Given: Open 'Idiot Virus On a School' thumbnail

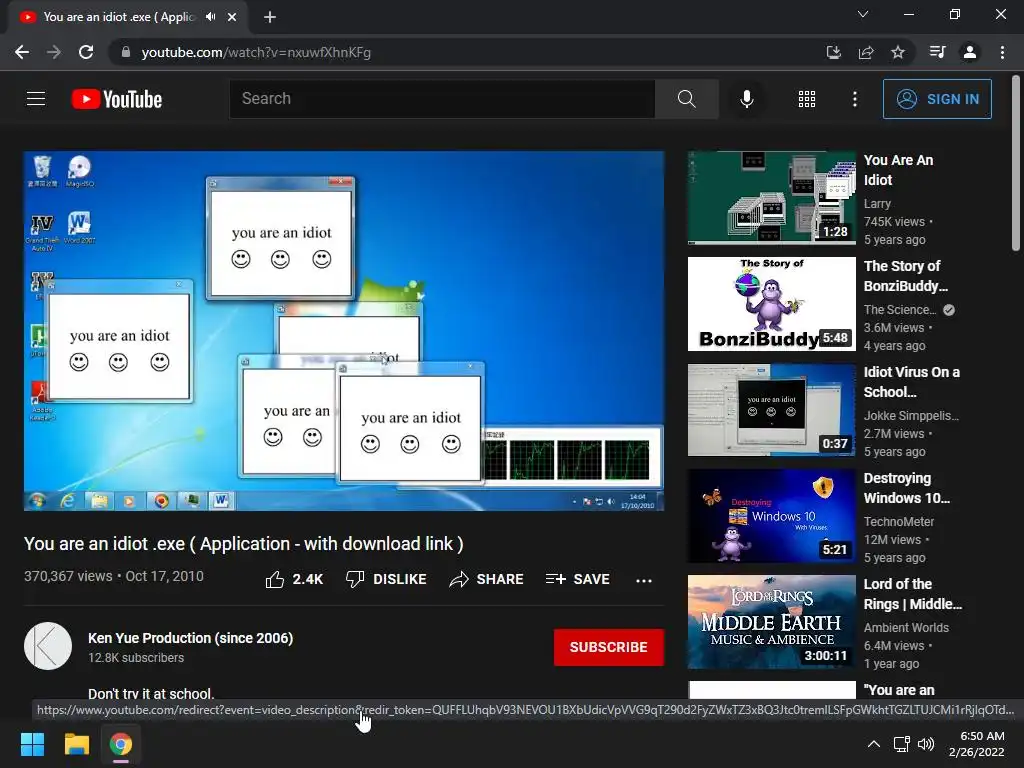Looking at the screenshot, I should (771, 409).
